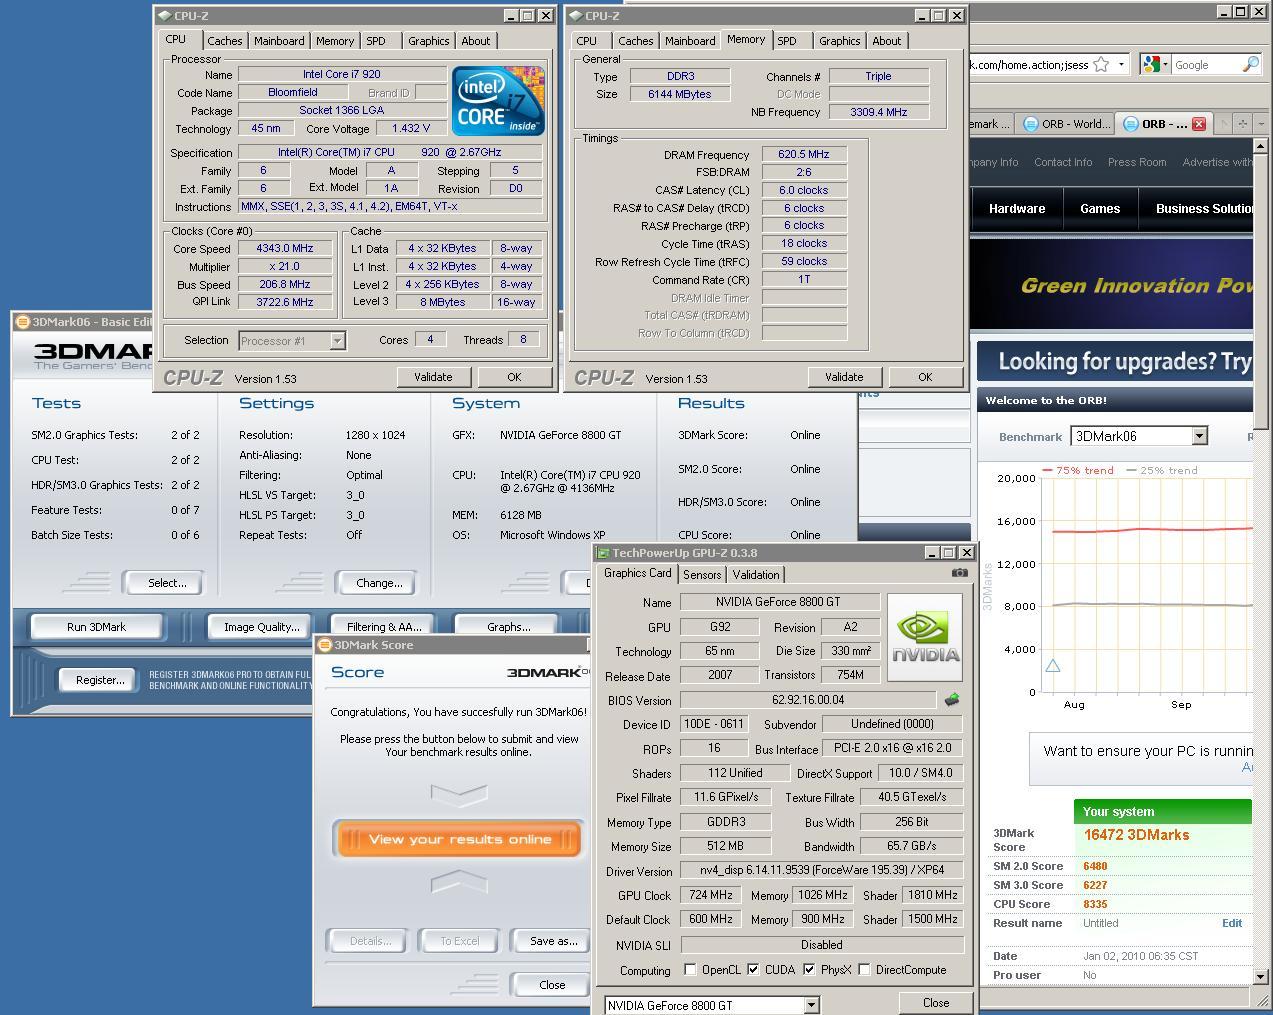The width and height of the screenshot is (1273, 1015).
Task: Click the triangle marker on the ORB chart
Action: (1052, 666)
